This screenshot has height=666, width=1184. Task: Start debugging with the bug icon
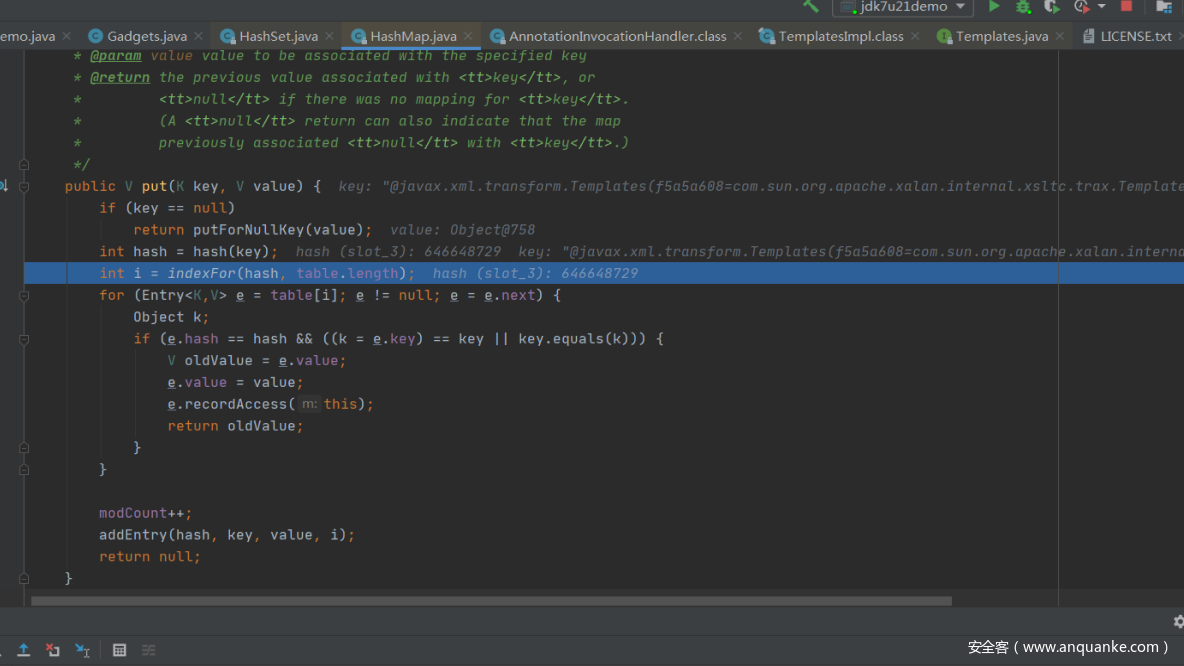click(x=1023, y=7)
